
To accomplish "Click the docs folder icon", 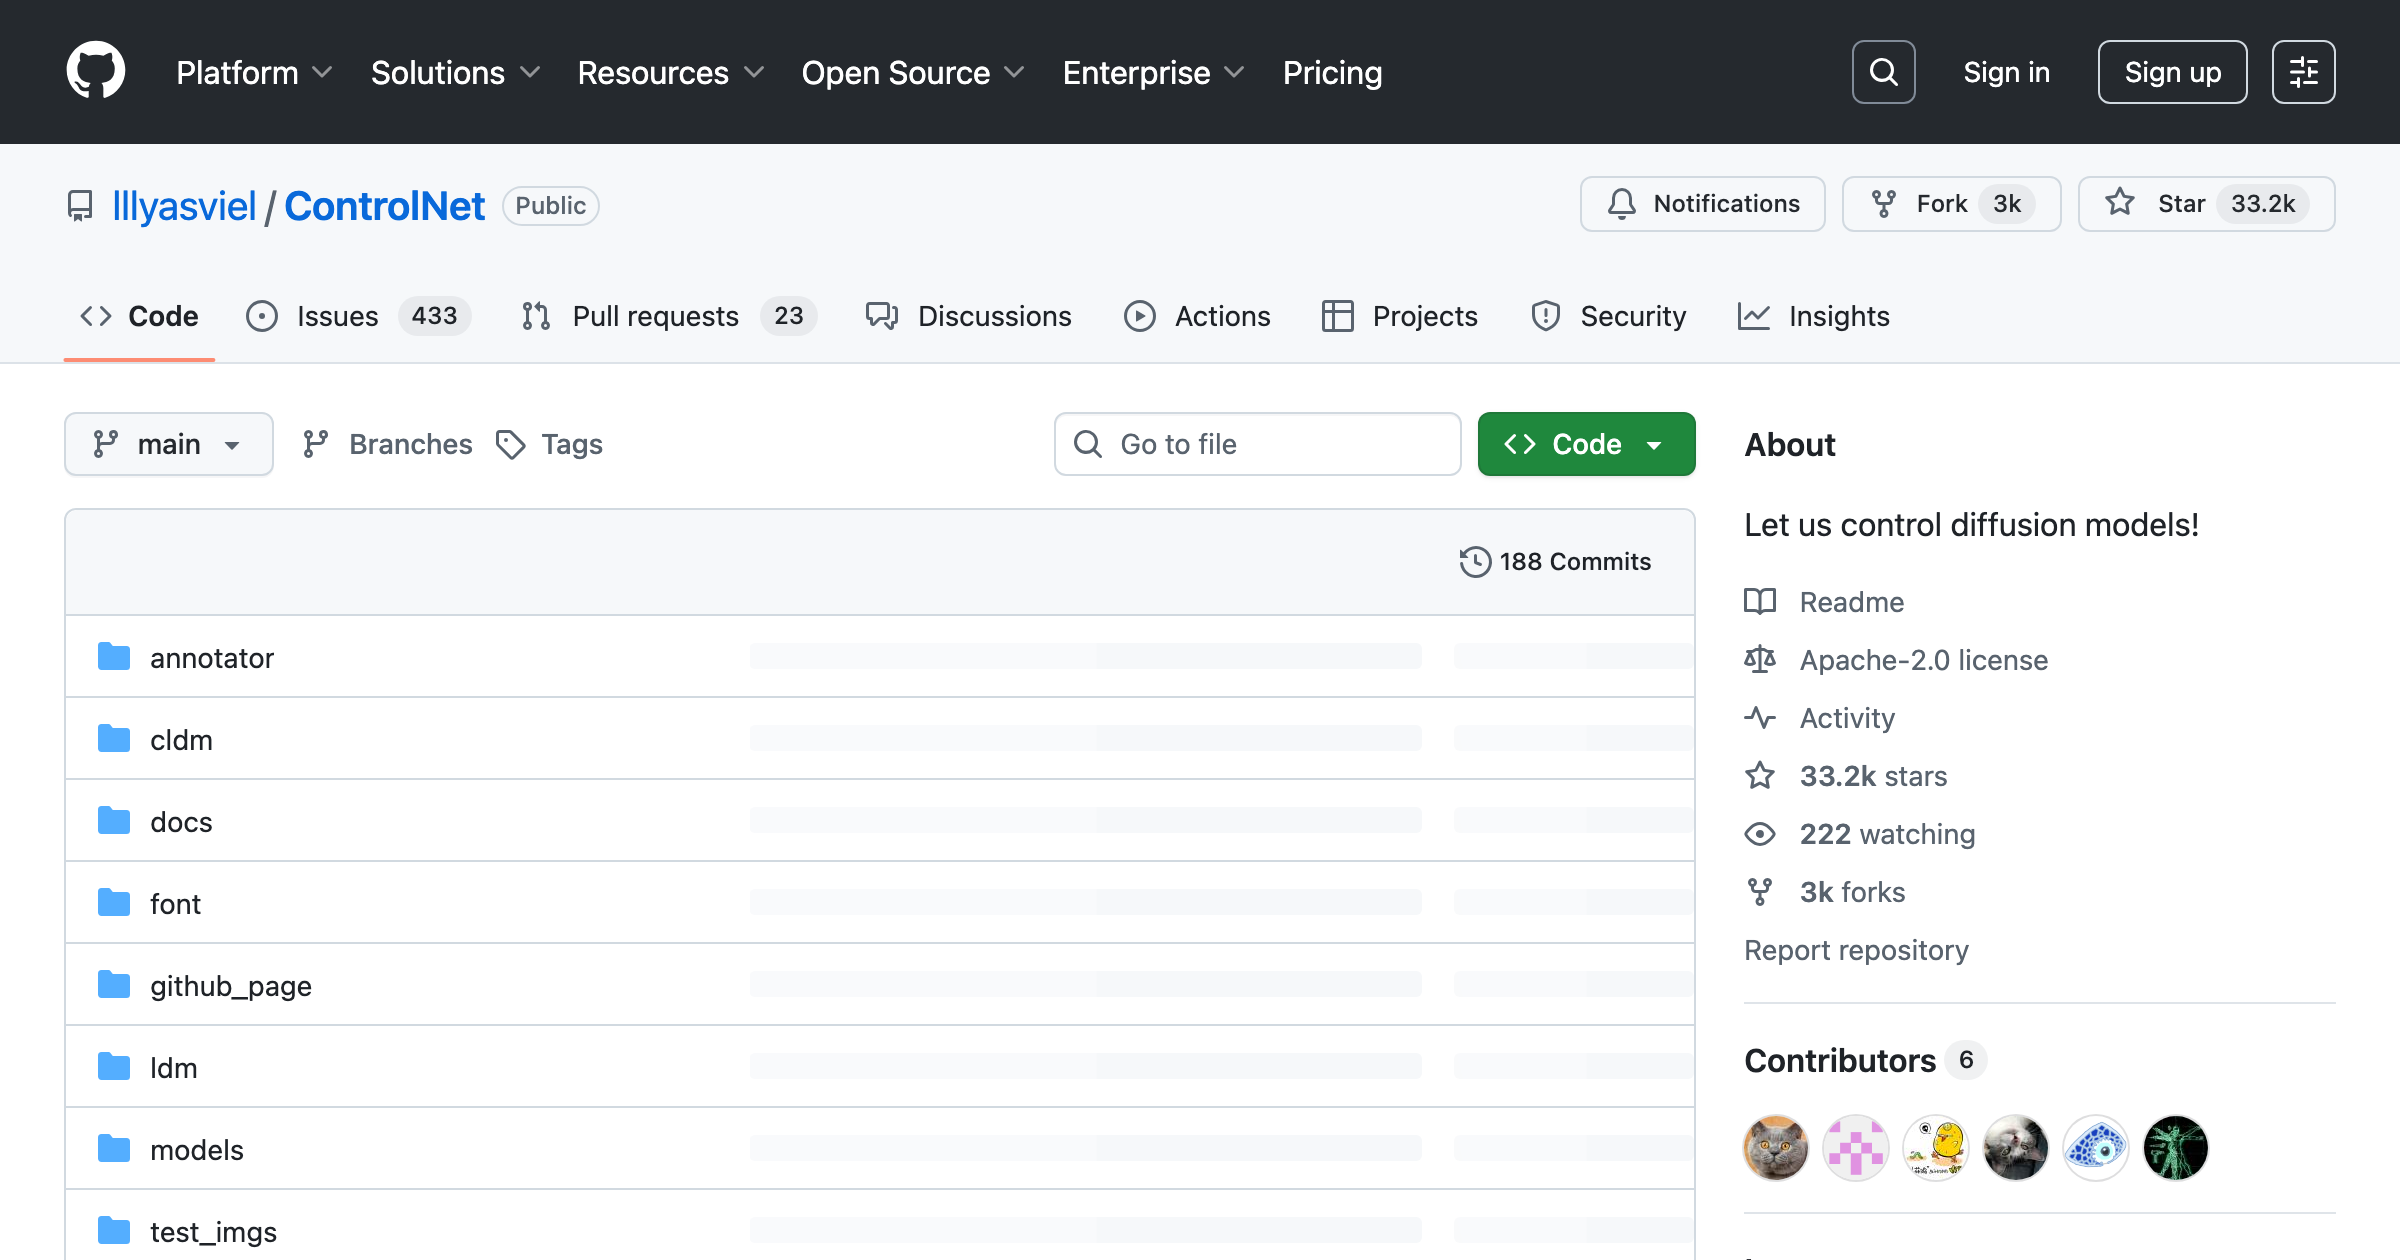I will coord(114,821).
